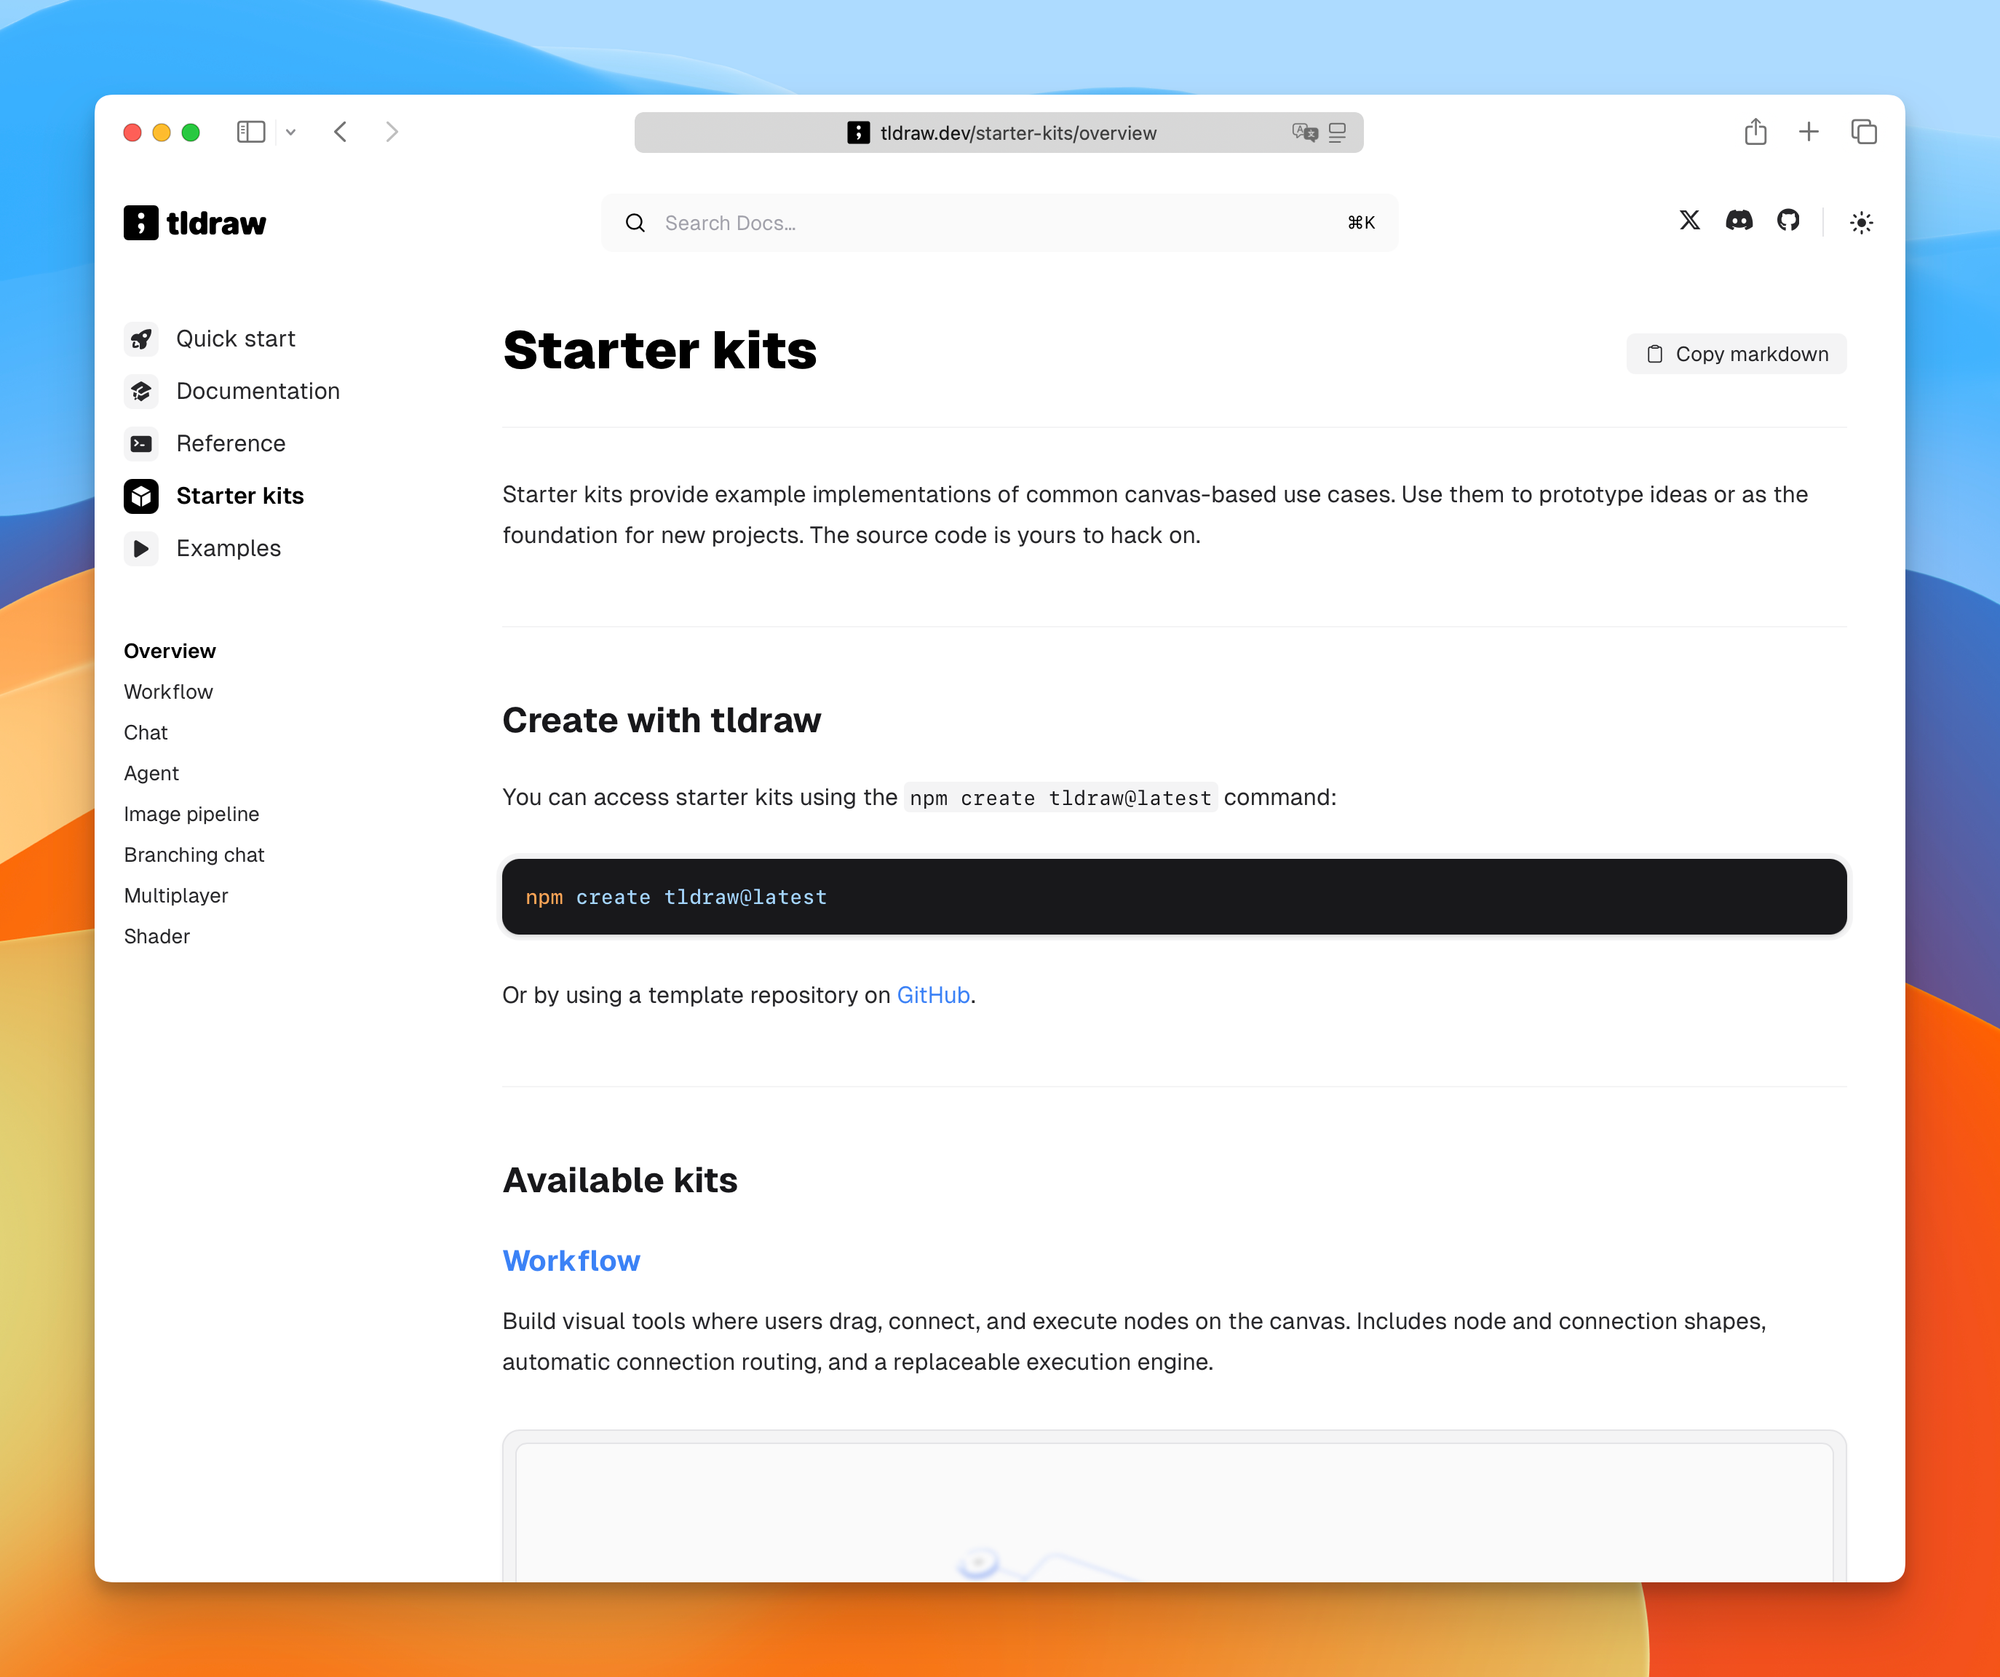Open the Documentation section
2000x1677 pixels.
[x=258, y=391]
